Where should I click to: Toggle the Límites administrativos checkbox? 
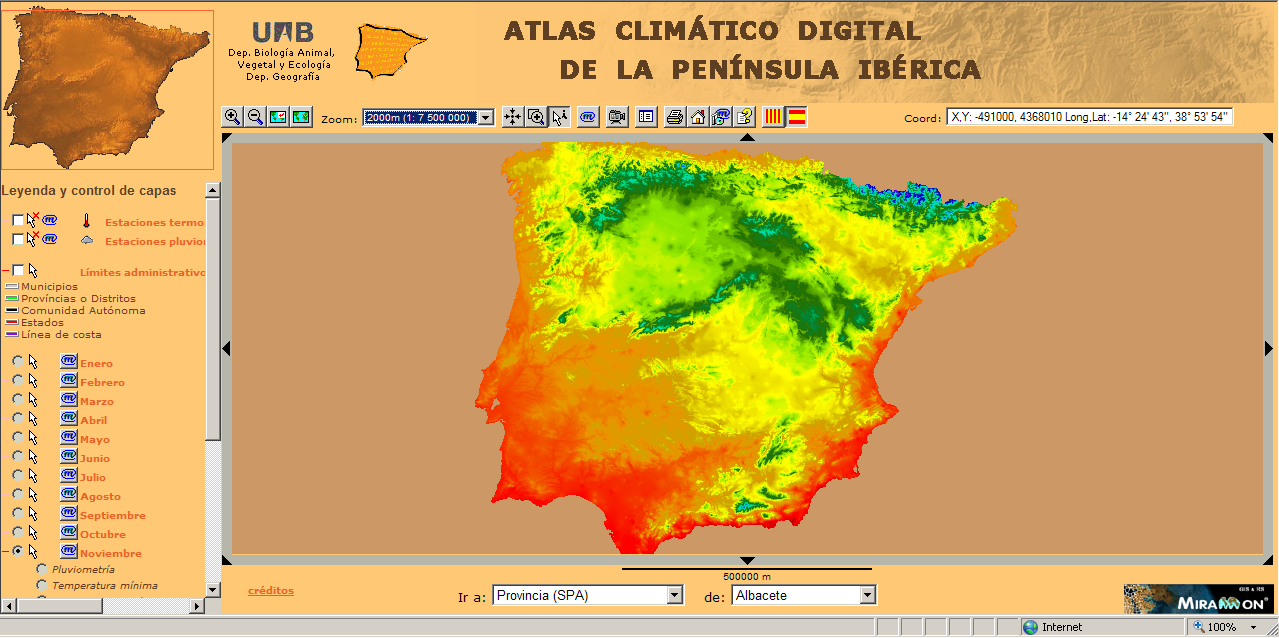[x=18, y=271]
